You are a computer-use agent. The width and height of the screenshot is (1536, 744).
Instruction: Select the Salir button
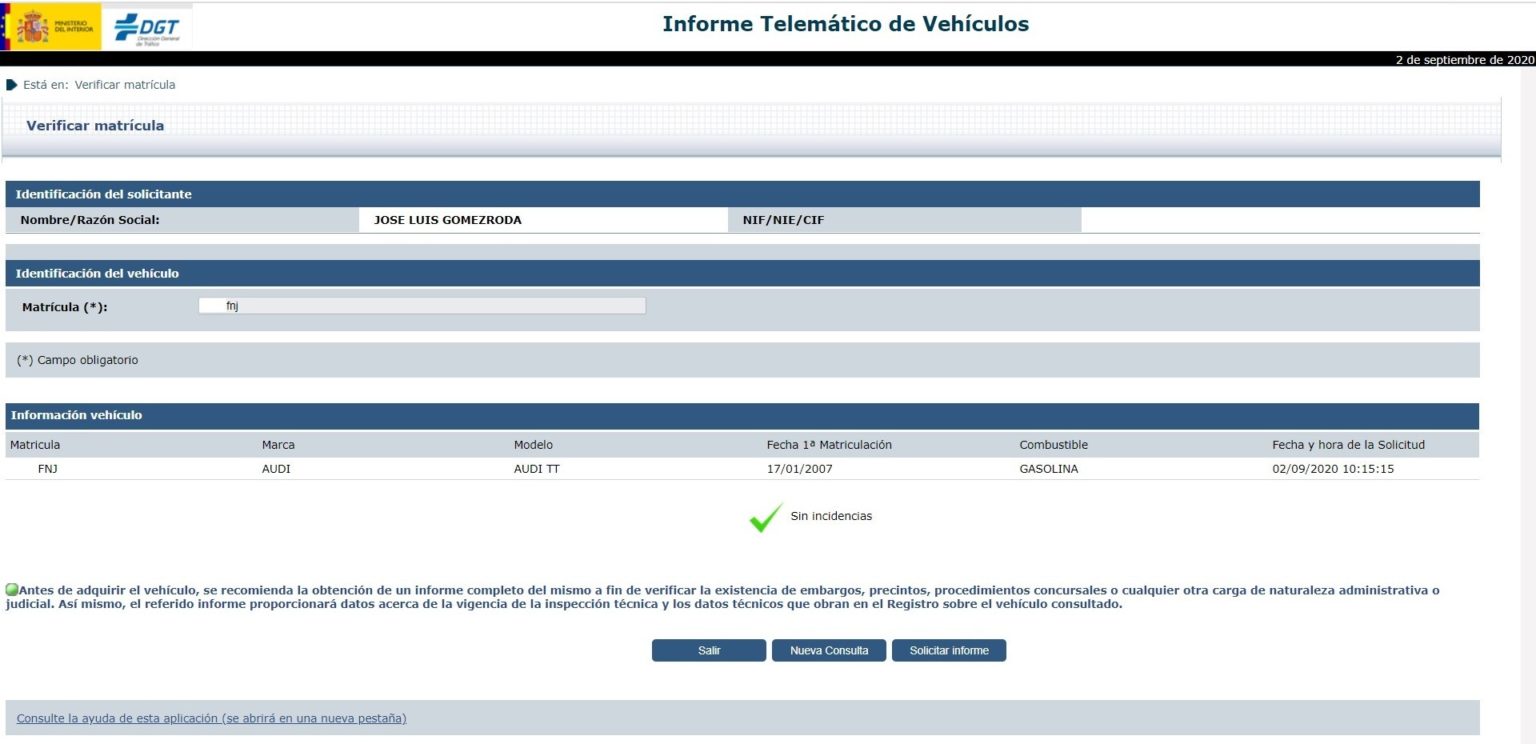(709, 650)
